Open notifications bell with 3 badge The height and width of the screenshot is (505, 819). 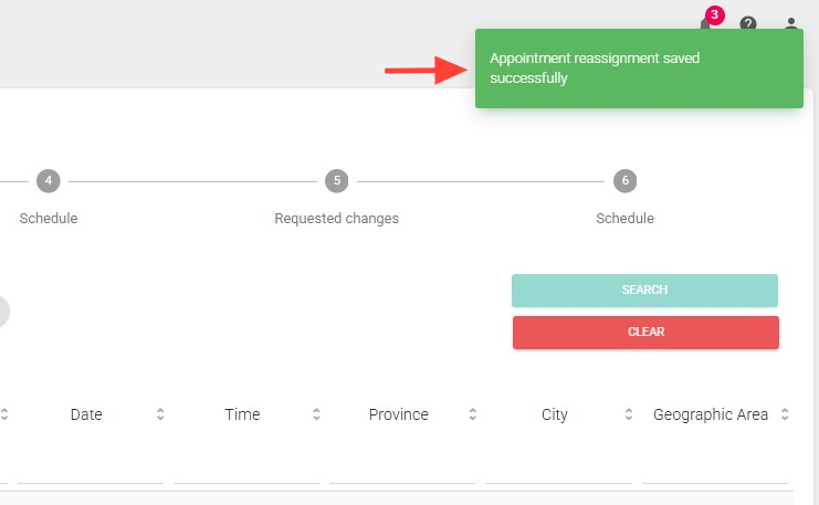(706, 23)
